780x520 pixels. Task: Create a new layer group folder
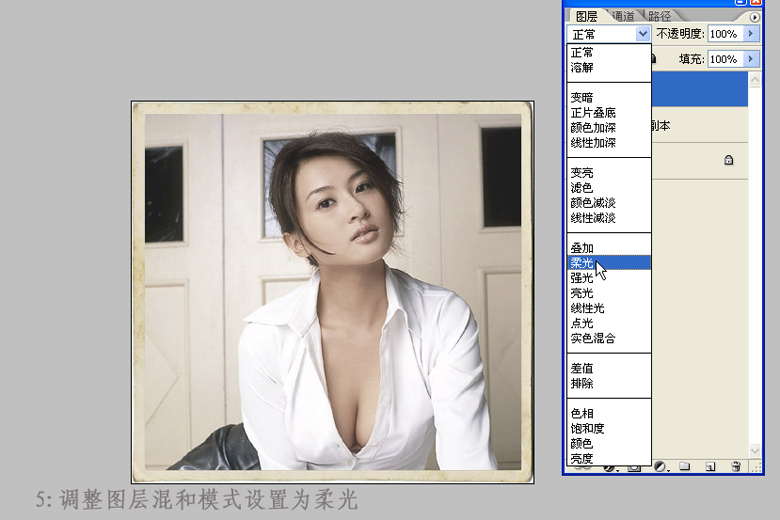pos(685,467)
